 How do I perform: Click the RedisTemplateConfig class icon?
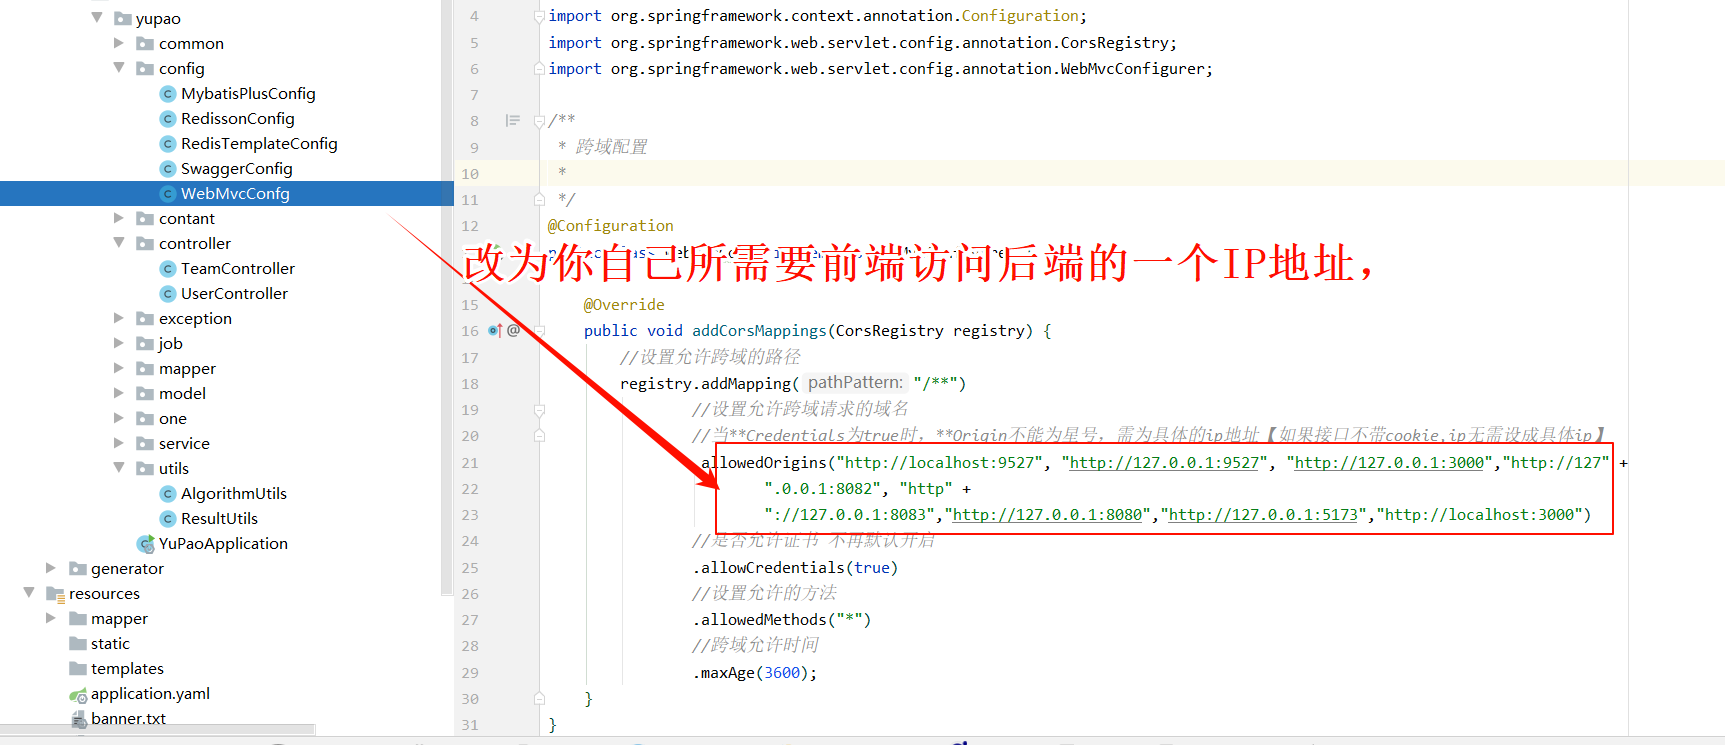pyautogui.click(x=168, y=144)
